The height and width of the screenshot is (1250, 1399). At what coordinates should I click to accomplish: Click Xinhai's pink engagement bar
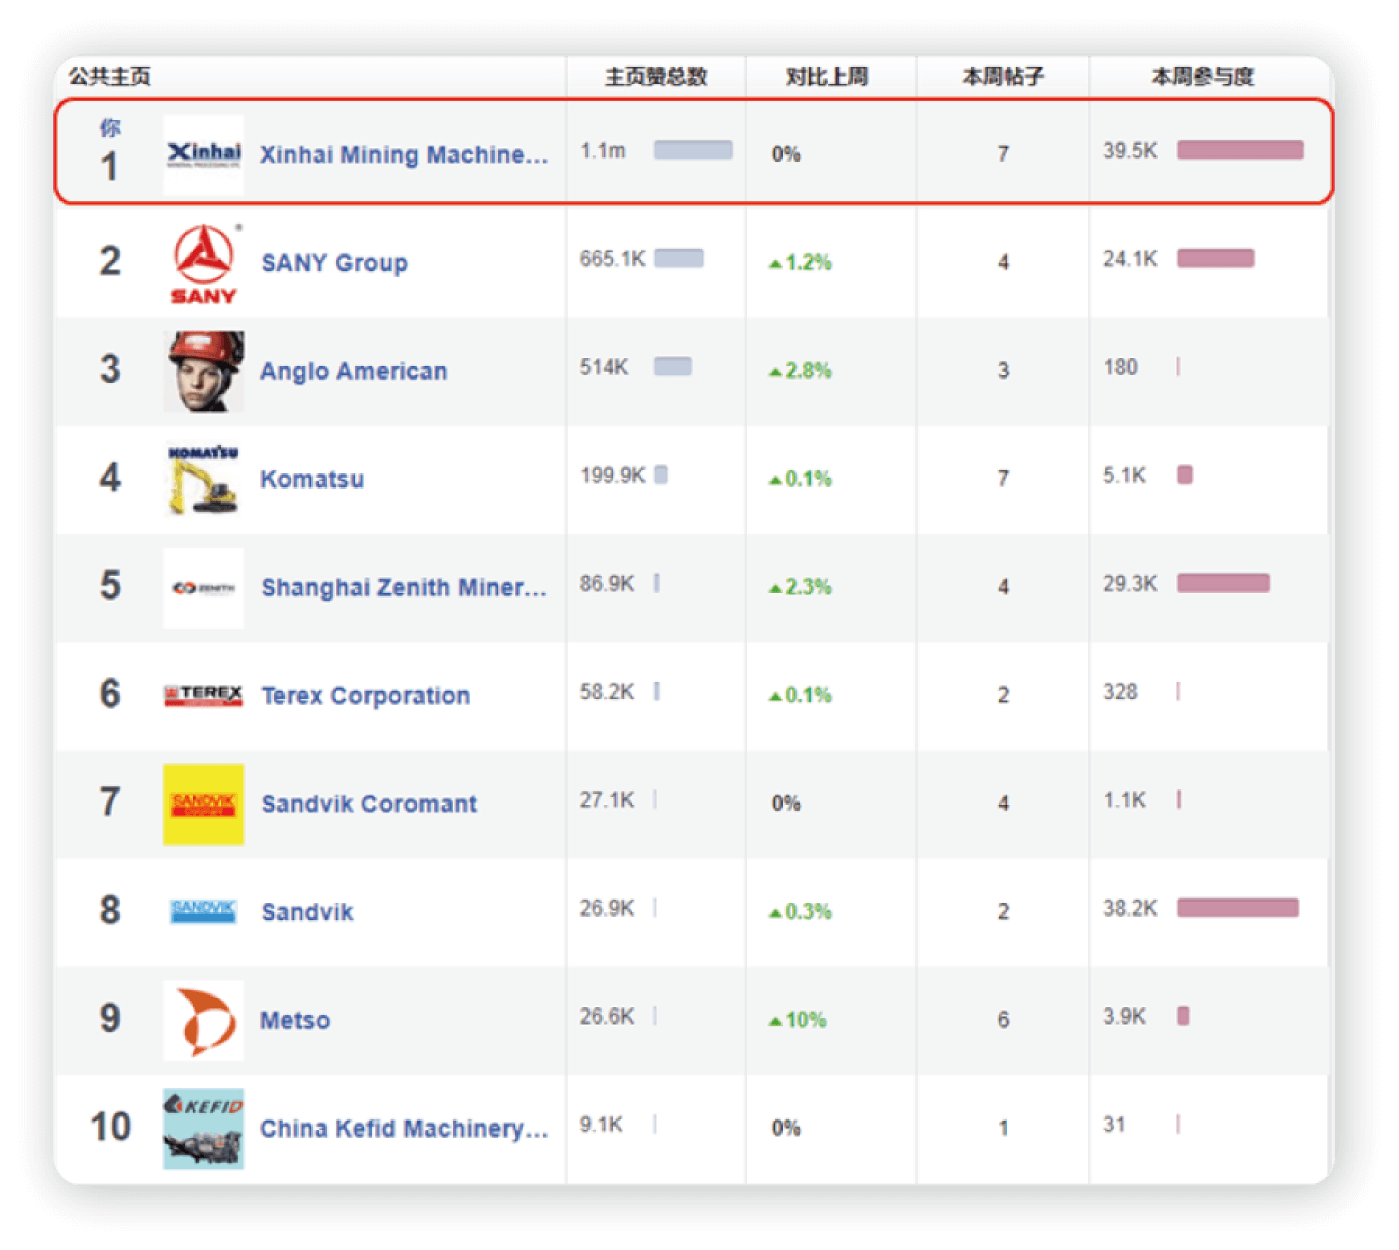point(1240,150)
